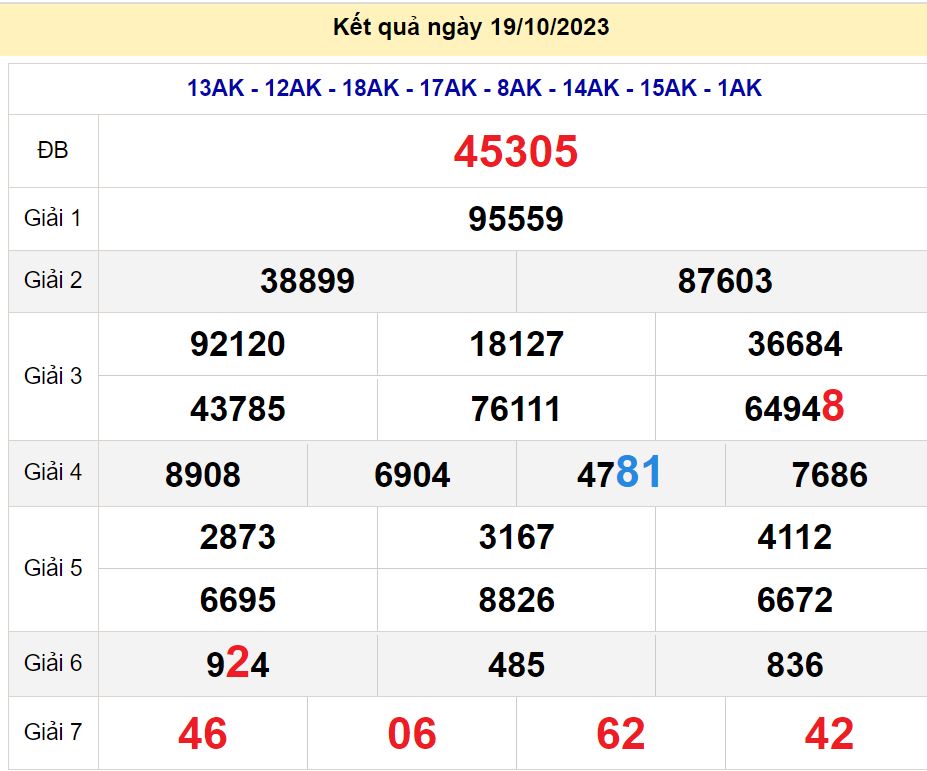Click the header 'Kết quả ngày 19/10/2023'
This screenshot has height=771, width=927.
pyautogui.click(x=471, y=27)
